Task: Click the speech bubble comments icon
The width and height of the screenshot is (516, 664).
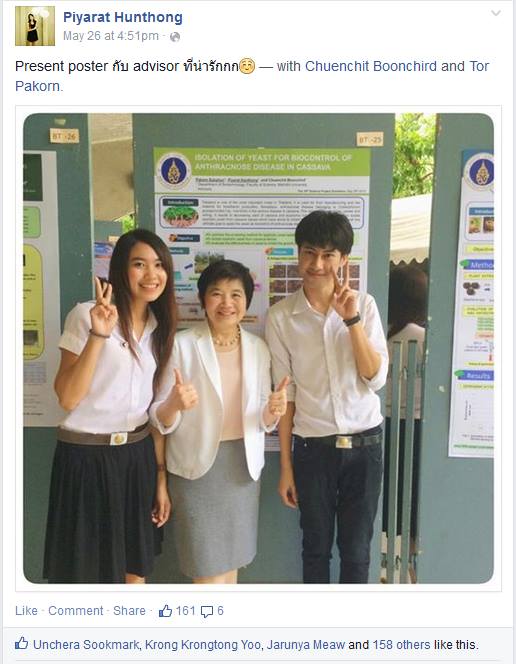Action: tap(207, 611)
